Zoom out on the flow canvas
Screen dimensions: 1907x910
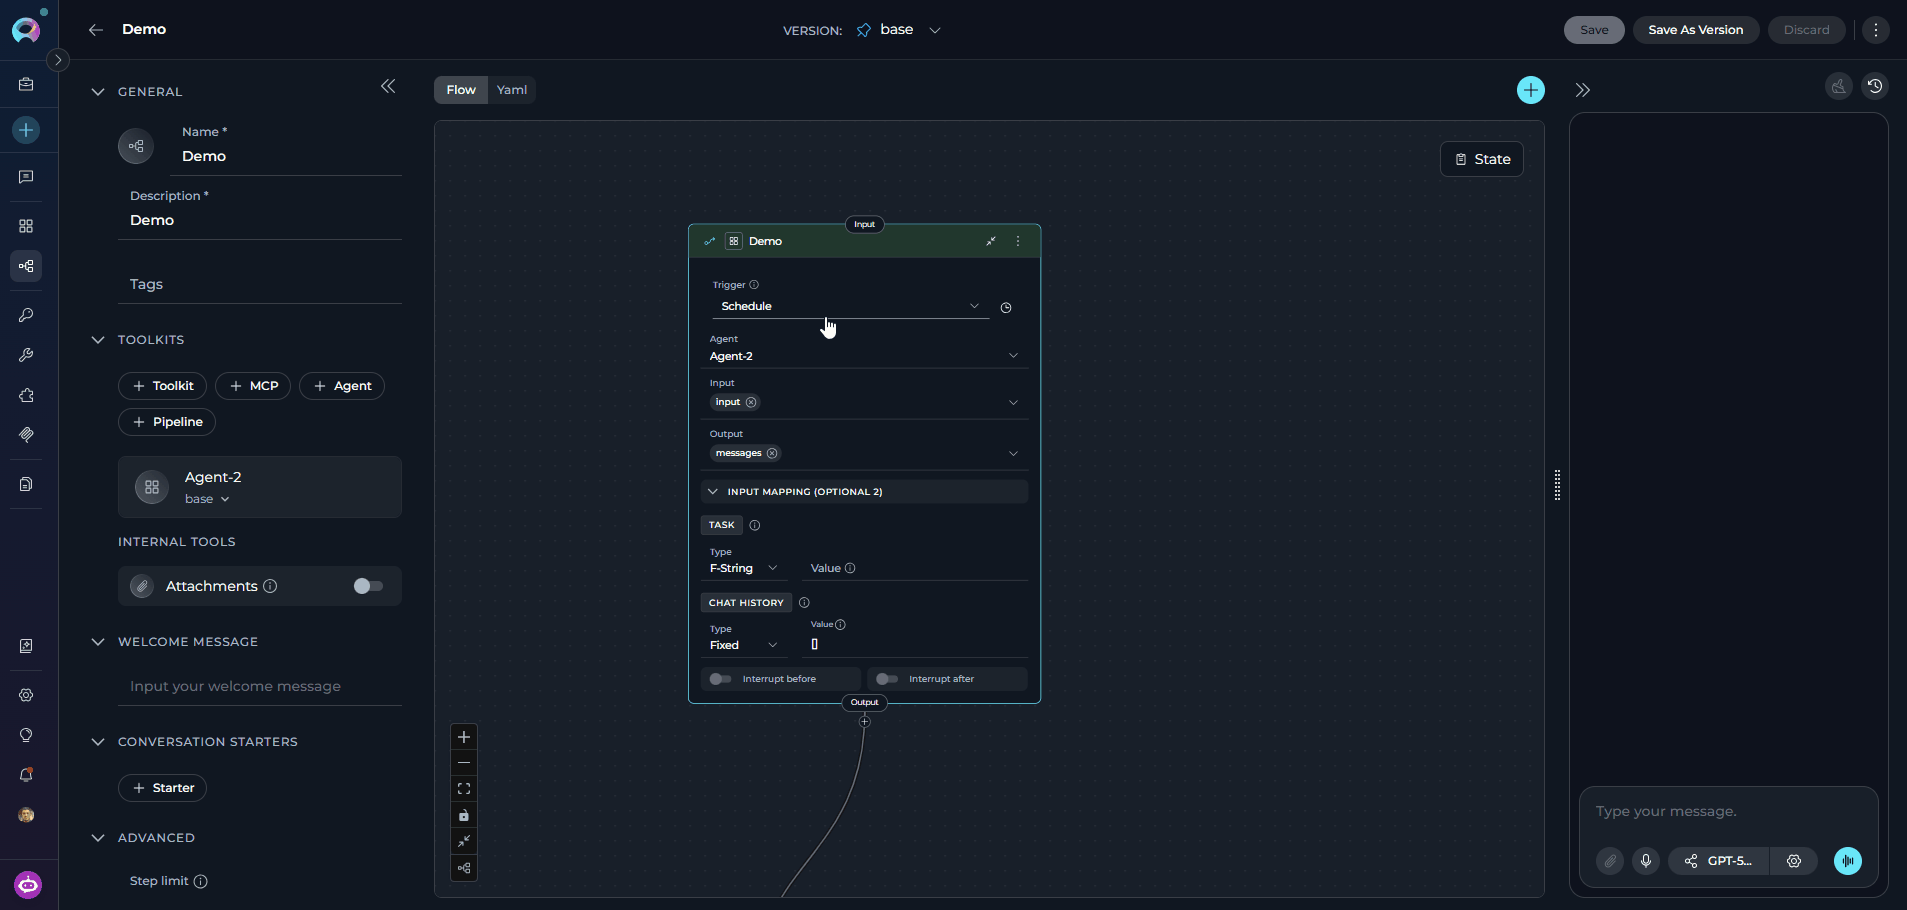[464, 763]
